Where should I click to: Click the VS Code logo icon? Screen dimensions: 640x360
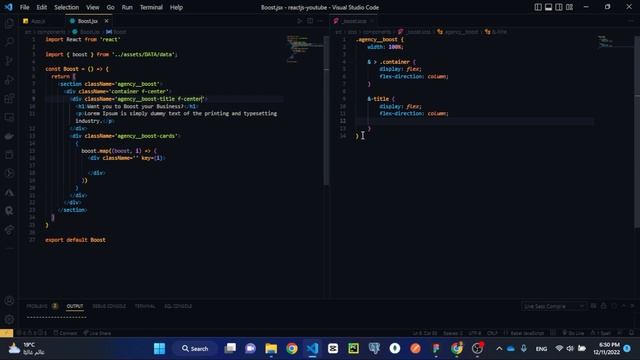(x=8, y=7)
